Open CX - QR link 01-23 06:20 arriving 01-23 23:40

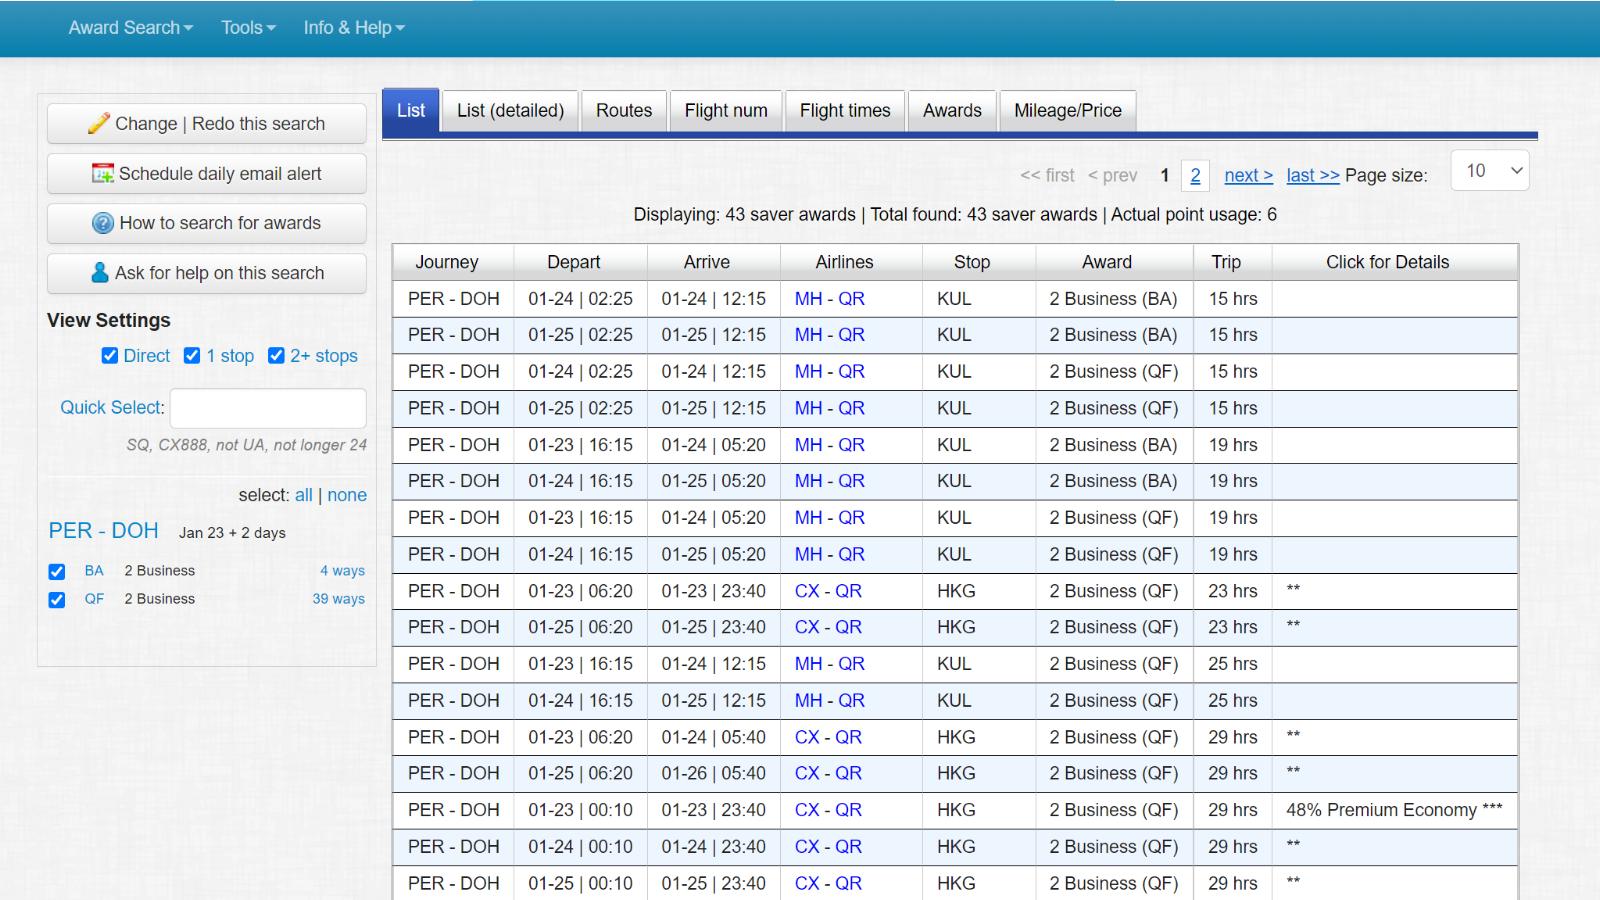[x=828, y=591]
